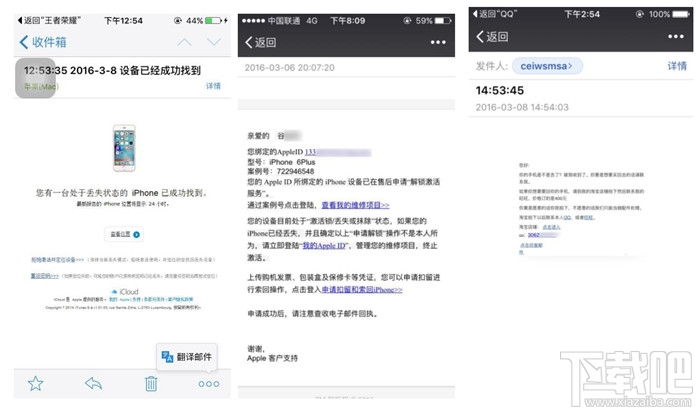The width and height of the screenshot is (700, 412).
Task: Tap 详情 under the first mail subject
Action: (213, 86)
